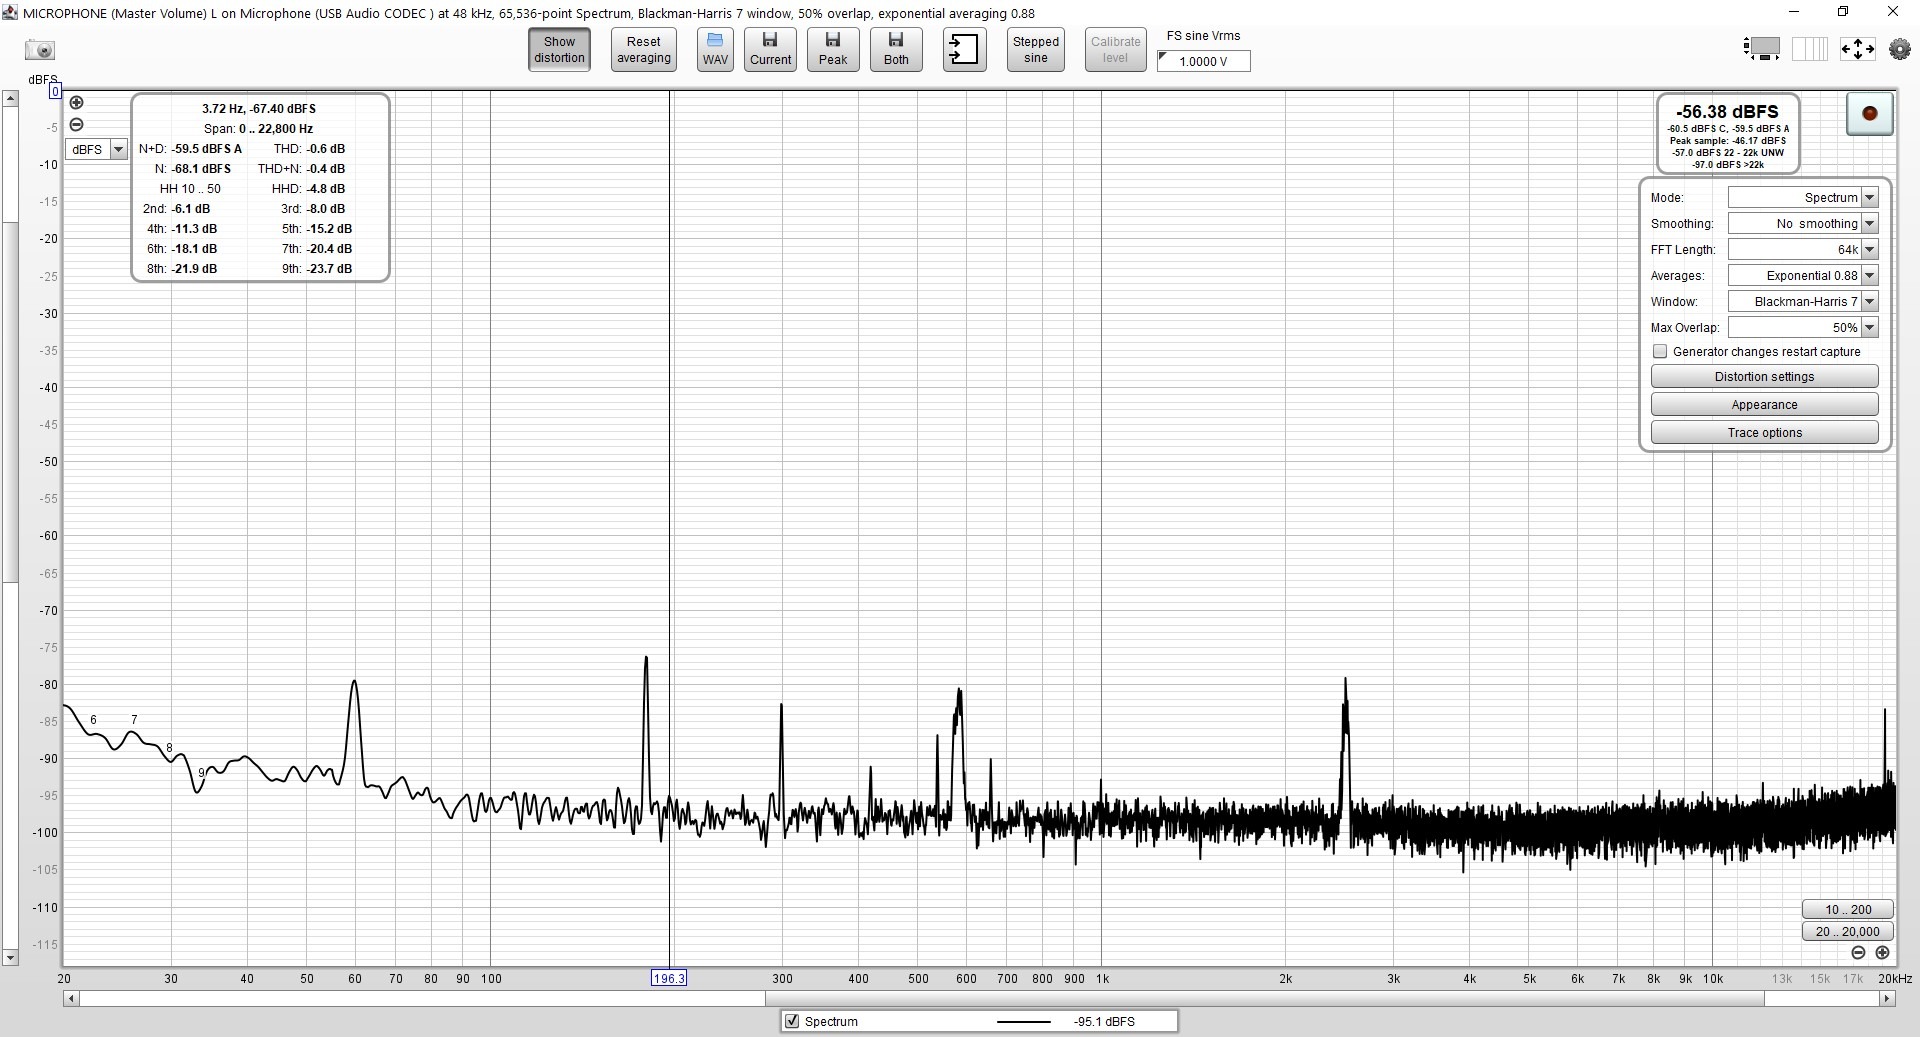
Task: Click the FS sine Vrms input field
Action: pyautogui.click(x=1204, y=61)
